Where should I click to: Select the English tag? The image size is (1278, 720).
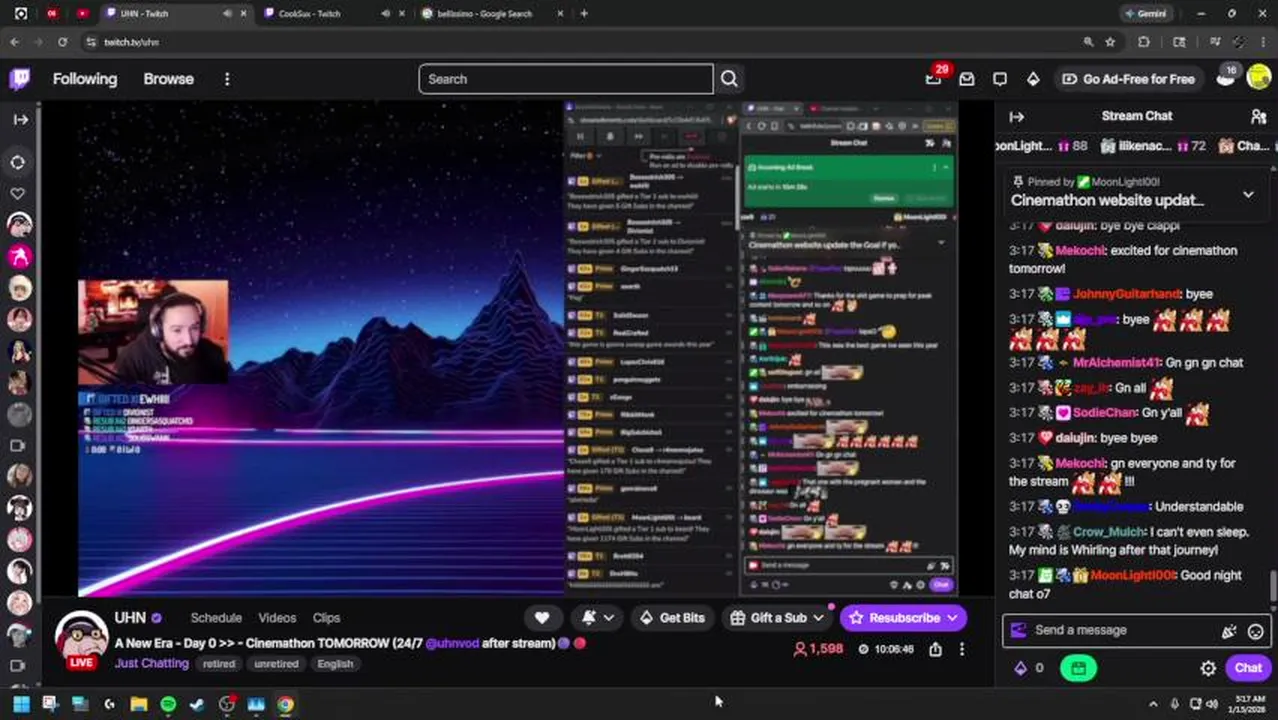335,664
